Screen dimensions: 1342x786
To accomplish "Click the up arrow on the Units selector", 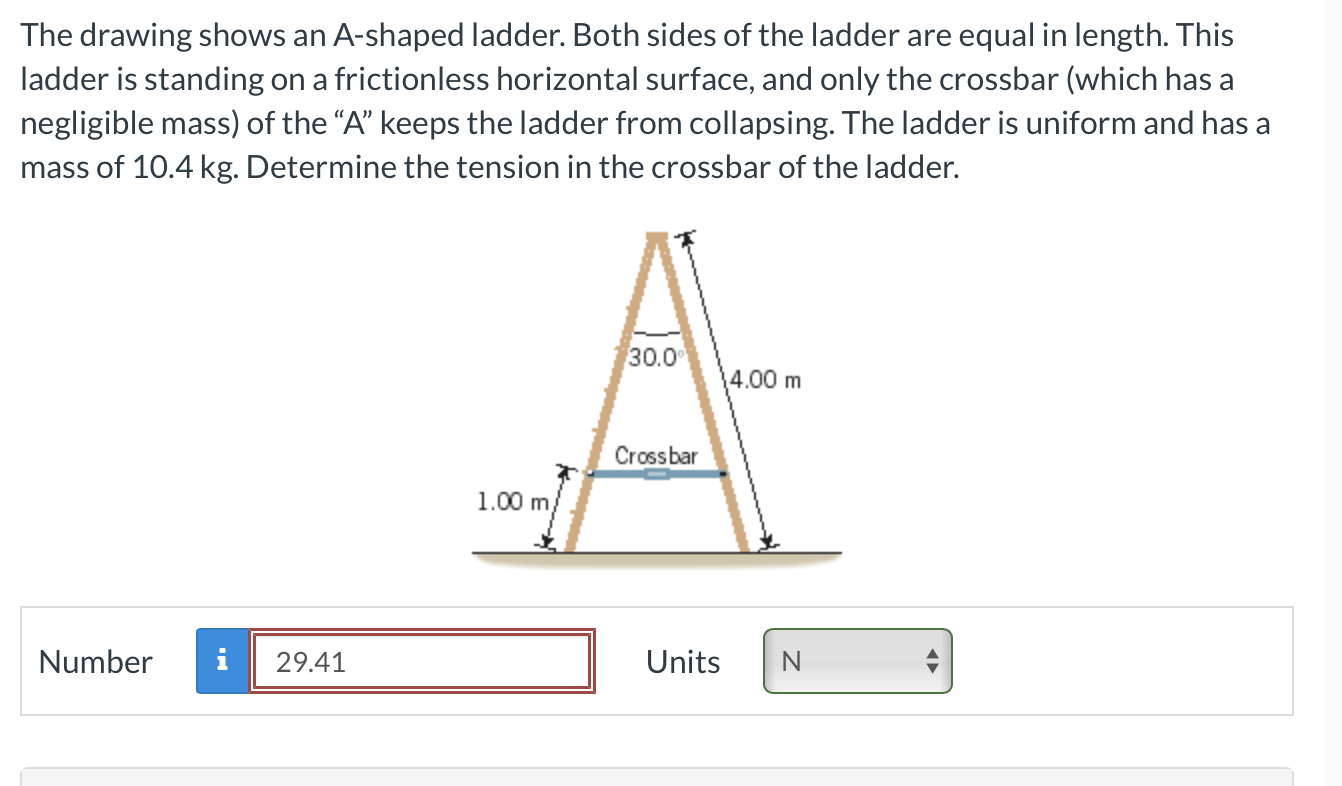I will pos(932,655).
